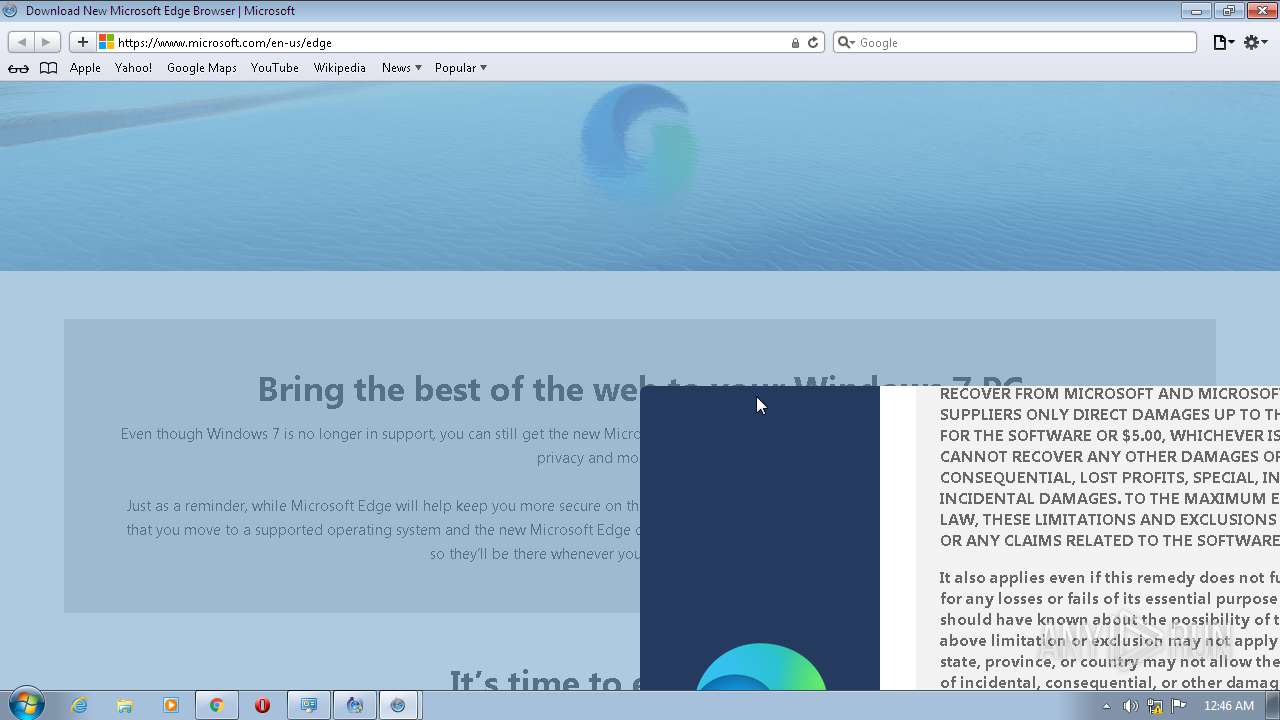The width and height of the screenshot is (1280, 720).
Task: Open the page menu icon
Action: tap(1223, 42)
